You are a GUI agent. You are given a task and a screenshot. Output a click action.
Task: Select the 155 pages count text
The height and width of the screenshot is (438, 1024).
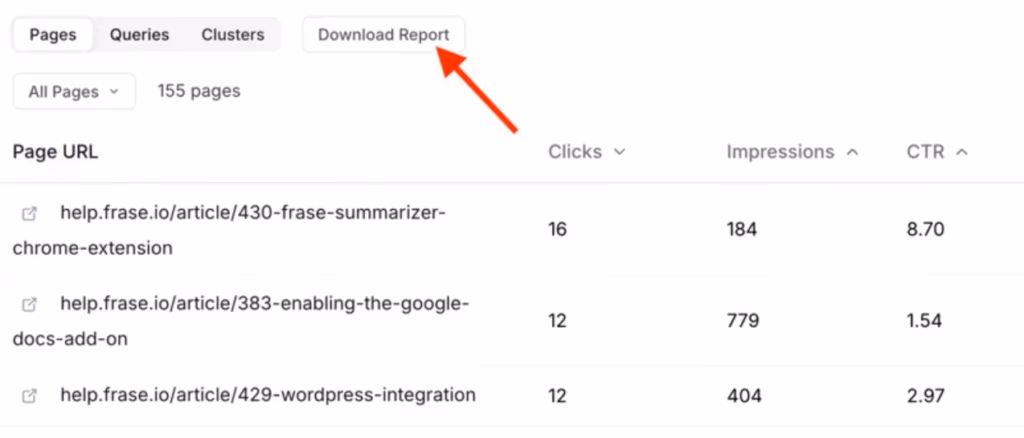point(199,91)
